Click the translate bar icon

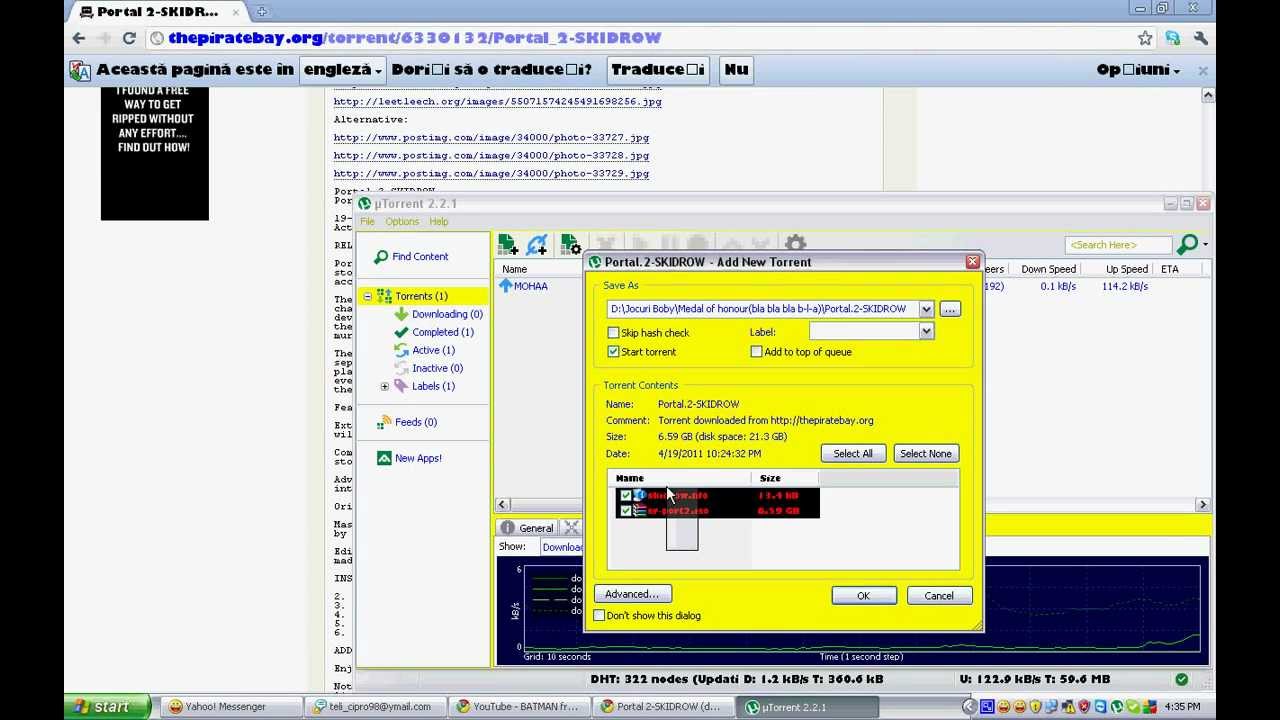pyautogui.click(x=80, y=70)
